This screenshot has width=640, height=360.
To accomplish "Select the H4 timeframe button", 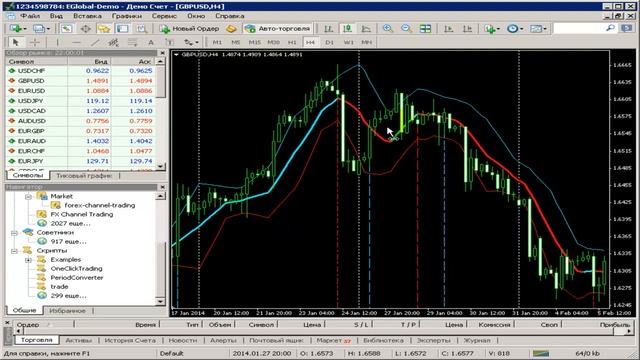I will (x=310, y=42).
